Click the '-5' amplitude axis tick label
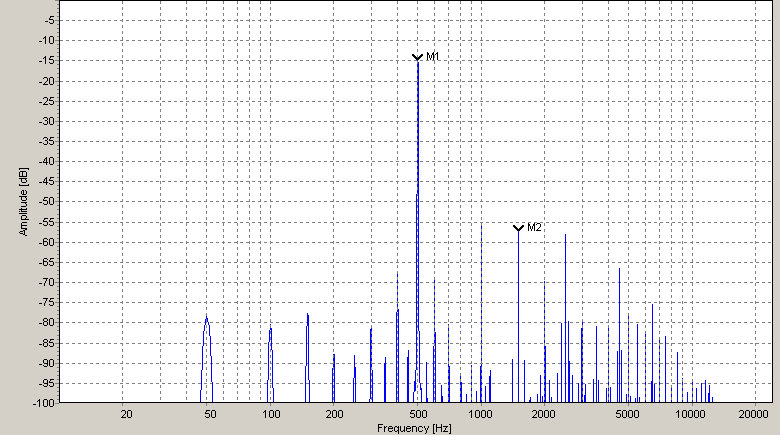Viewport: 780px width, 435px height. pos(50,20)
